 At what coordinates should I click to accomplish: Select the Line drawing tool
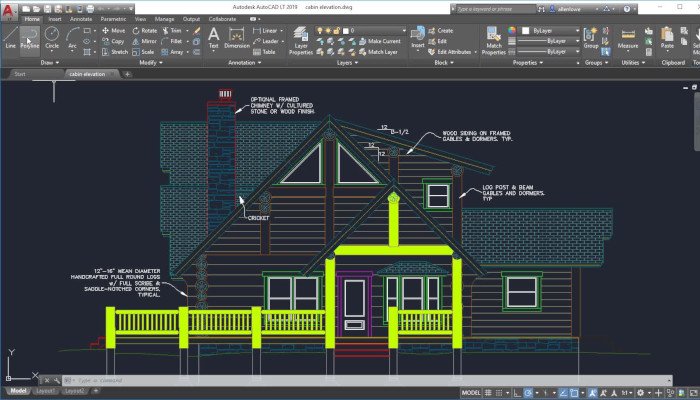10,38
